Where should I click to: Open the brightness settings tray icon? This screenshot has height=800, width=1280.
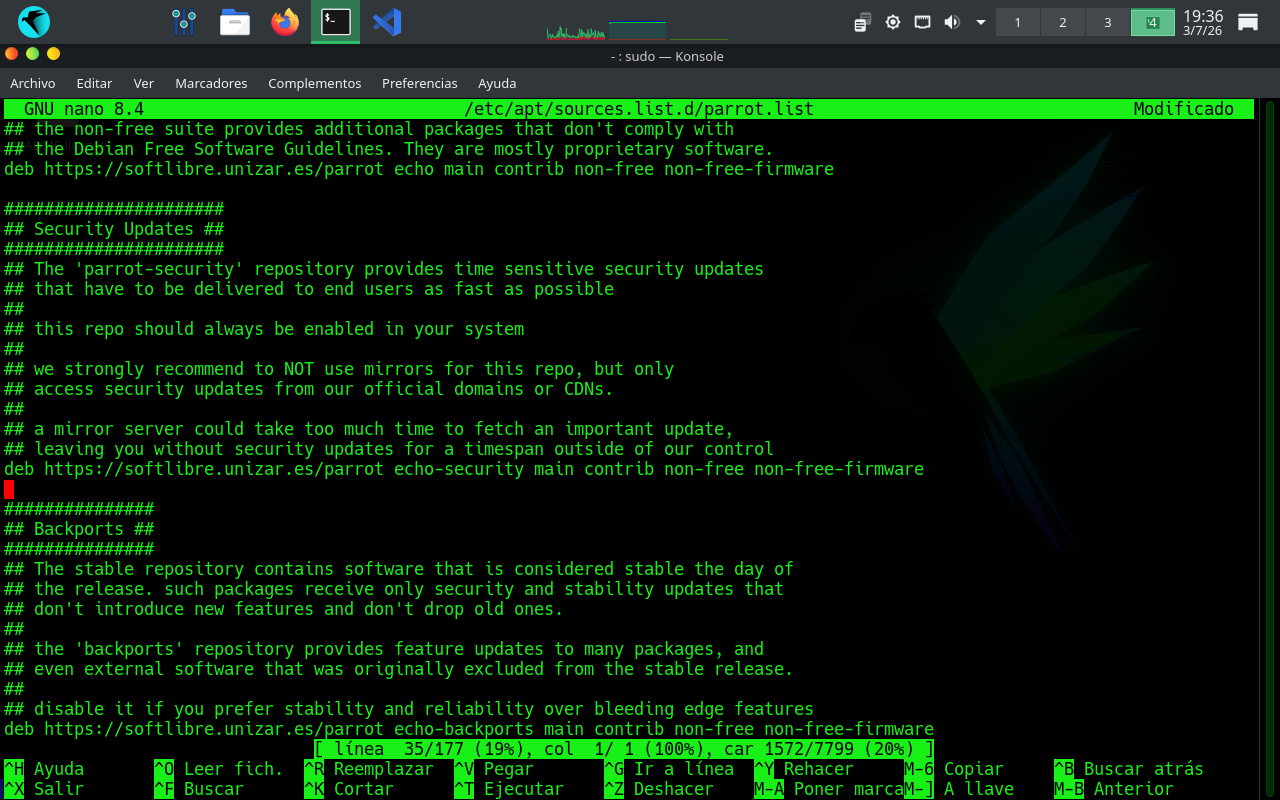point(893,22)
